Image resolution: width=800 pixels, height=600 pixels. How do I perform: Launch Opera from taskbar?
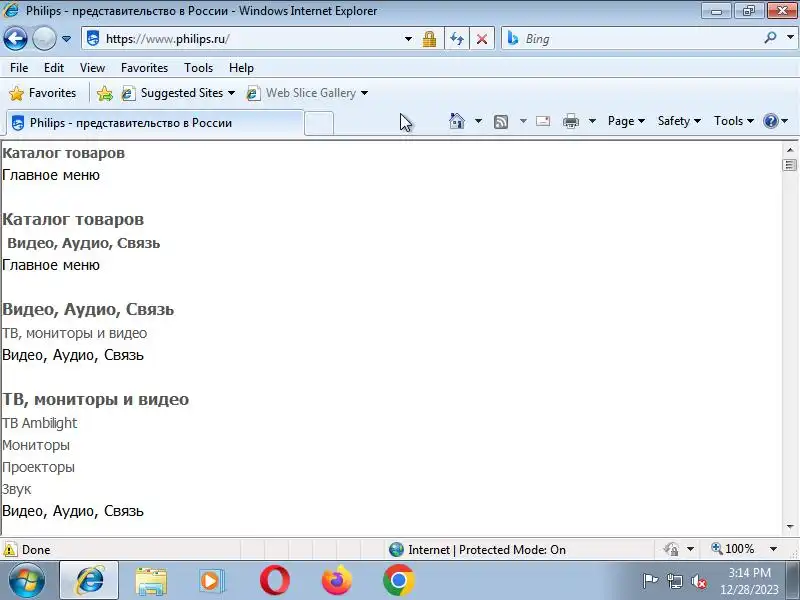[274, 581]
